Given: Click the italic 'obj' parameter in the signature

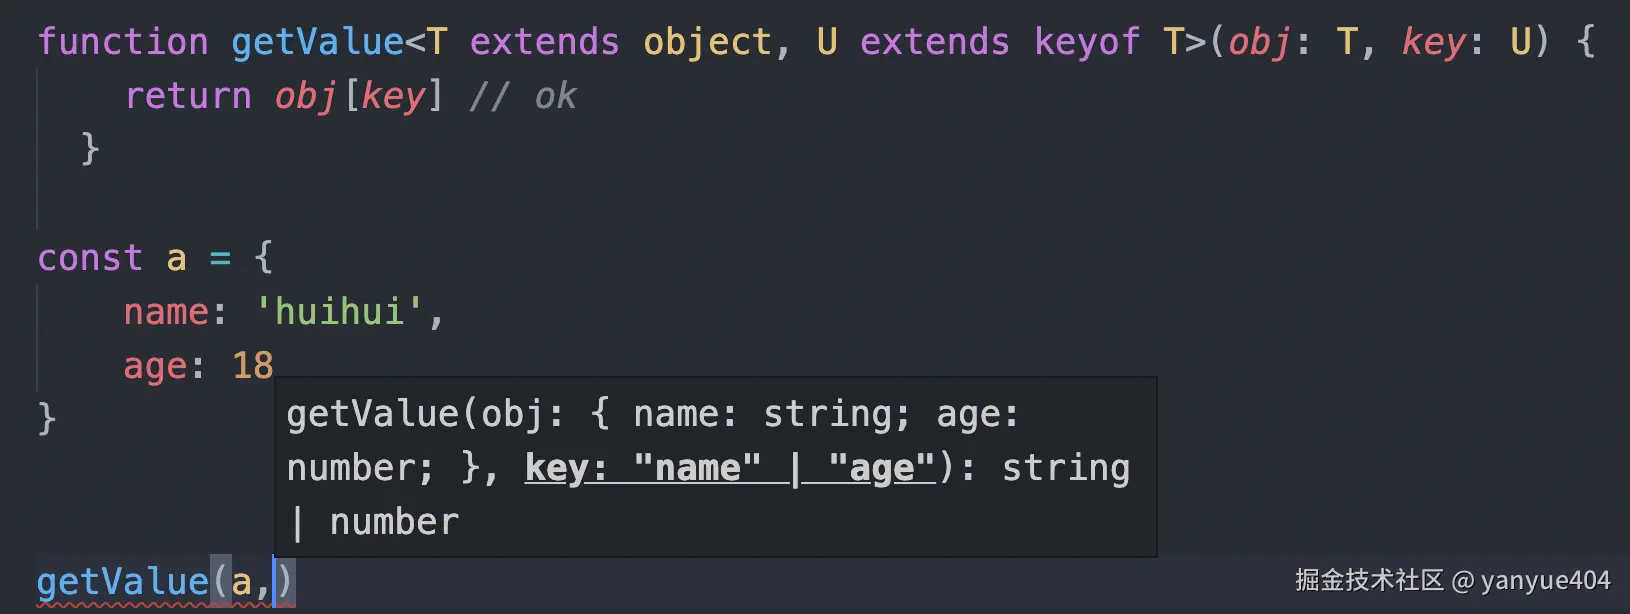Looking at the screenshot, I should pyautogui.click(x=1260, y=42).
